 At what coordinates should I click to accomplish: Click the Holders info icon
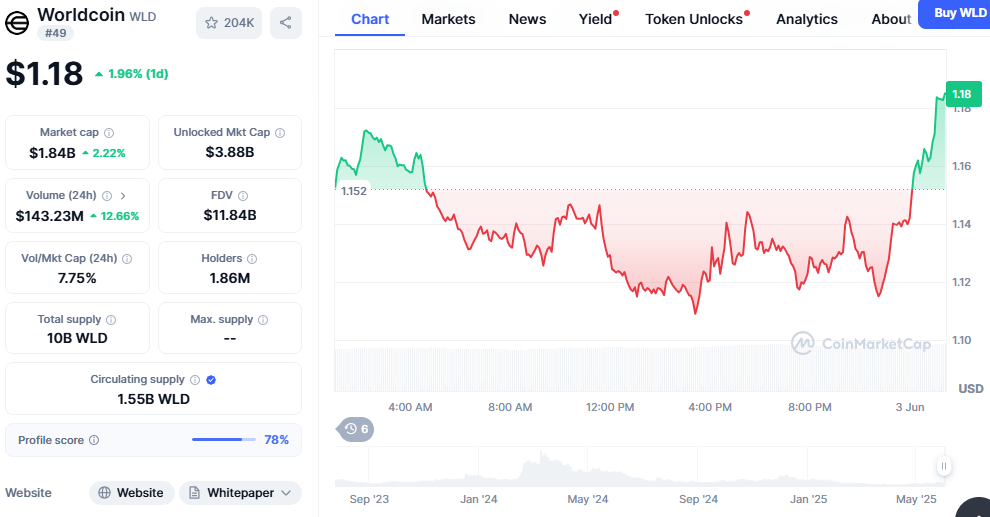[x=252, y=259]
